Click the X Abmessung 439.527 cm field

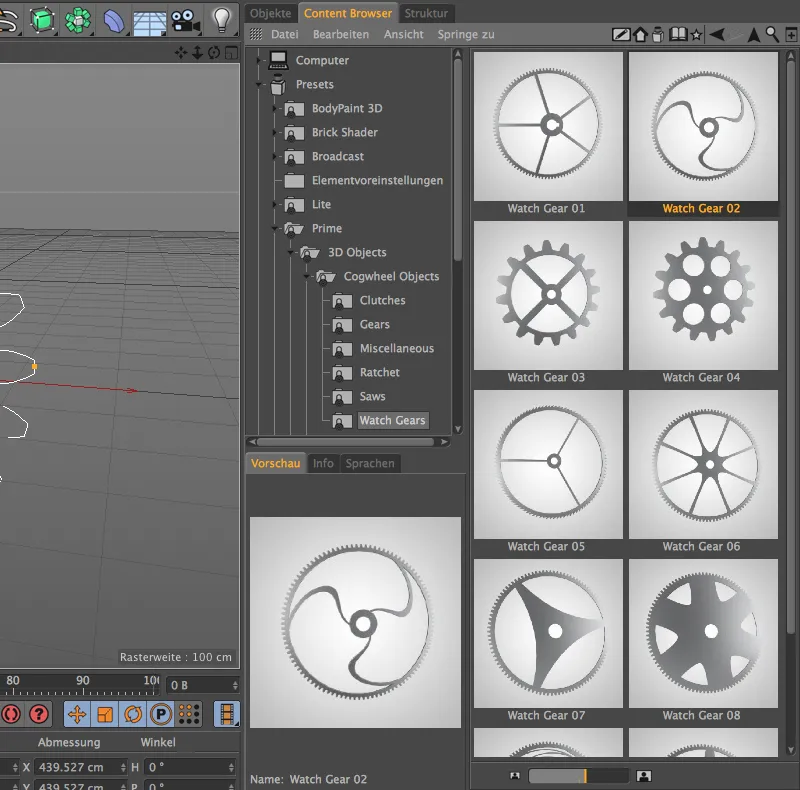coord(80,767)
